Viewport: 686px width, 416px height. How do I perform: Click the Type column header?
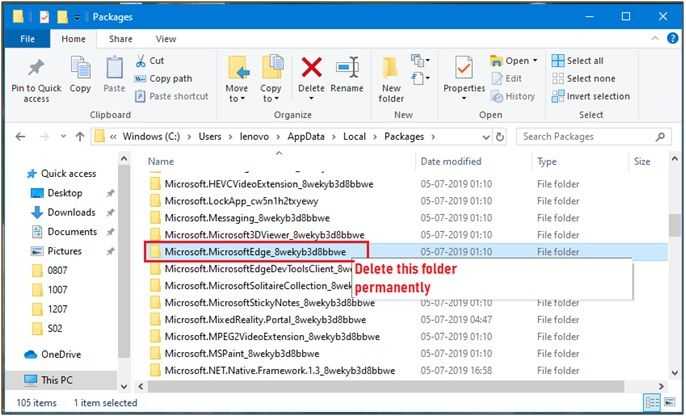(547, 161)
